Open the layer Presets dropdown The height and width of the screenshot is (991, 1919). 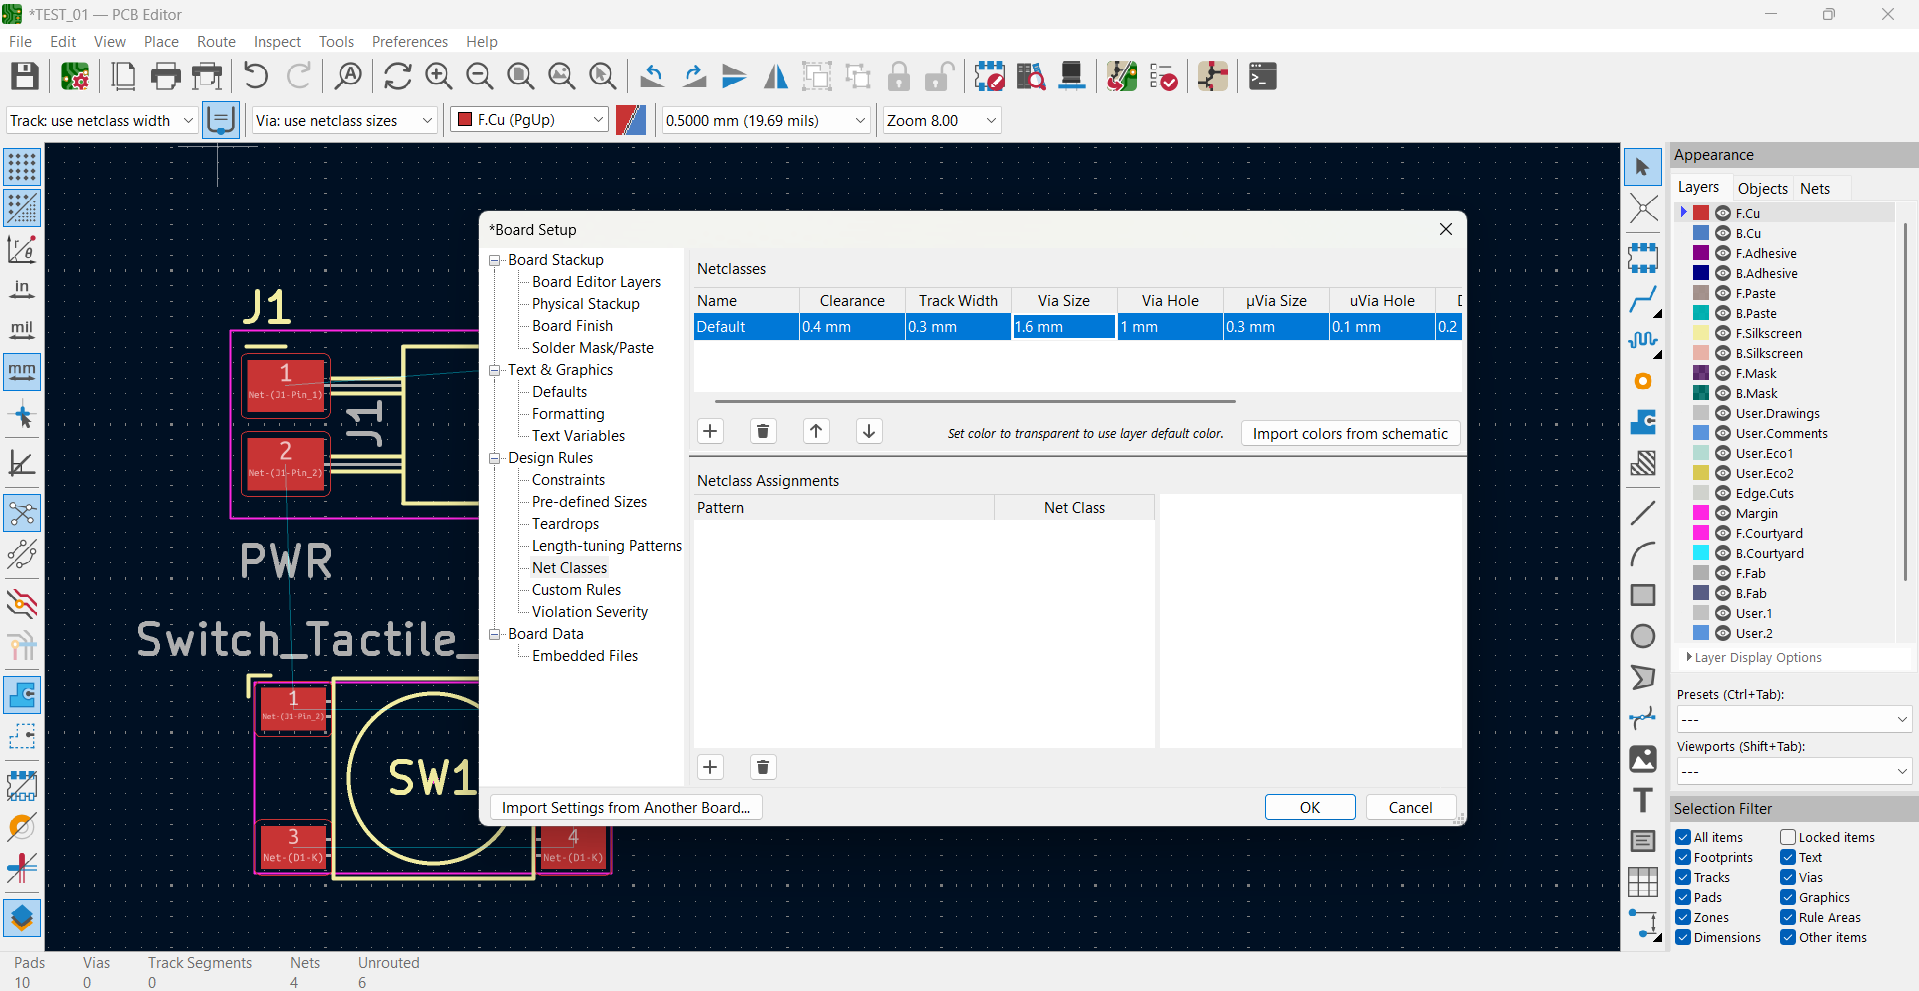tap(1793, 719)
